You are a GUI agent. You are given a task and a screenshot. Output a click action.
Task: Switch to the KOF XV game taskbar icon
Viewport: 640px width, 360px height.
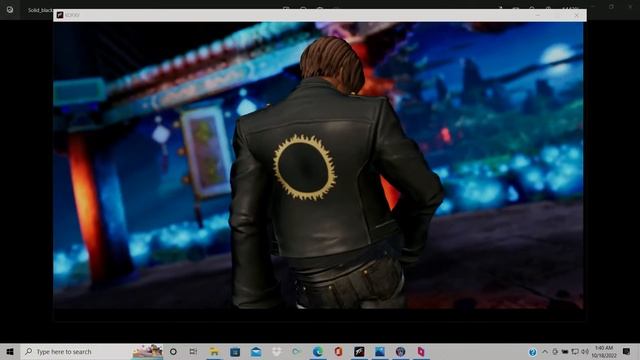pos(359,351)
